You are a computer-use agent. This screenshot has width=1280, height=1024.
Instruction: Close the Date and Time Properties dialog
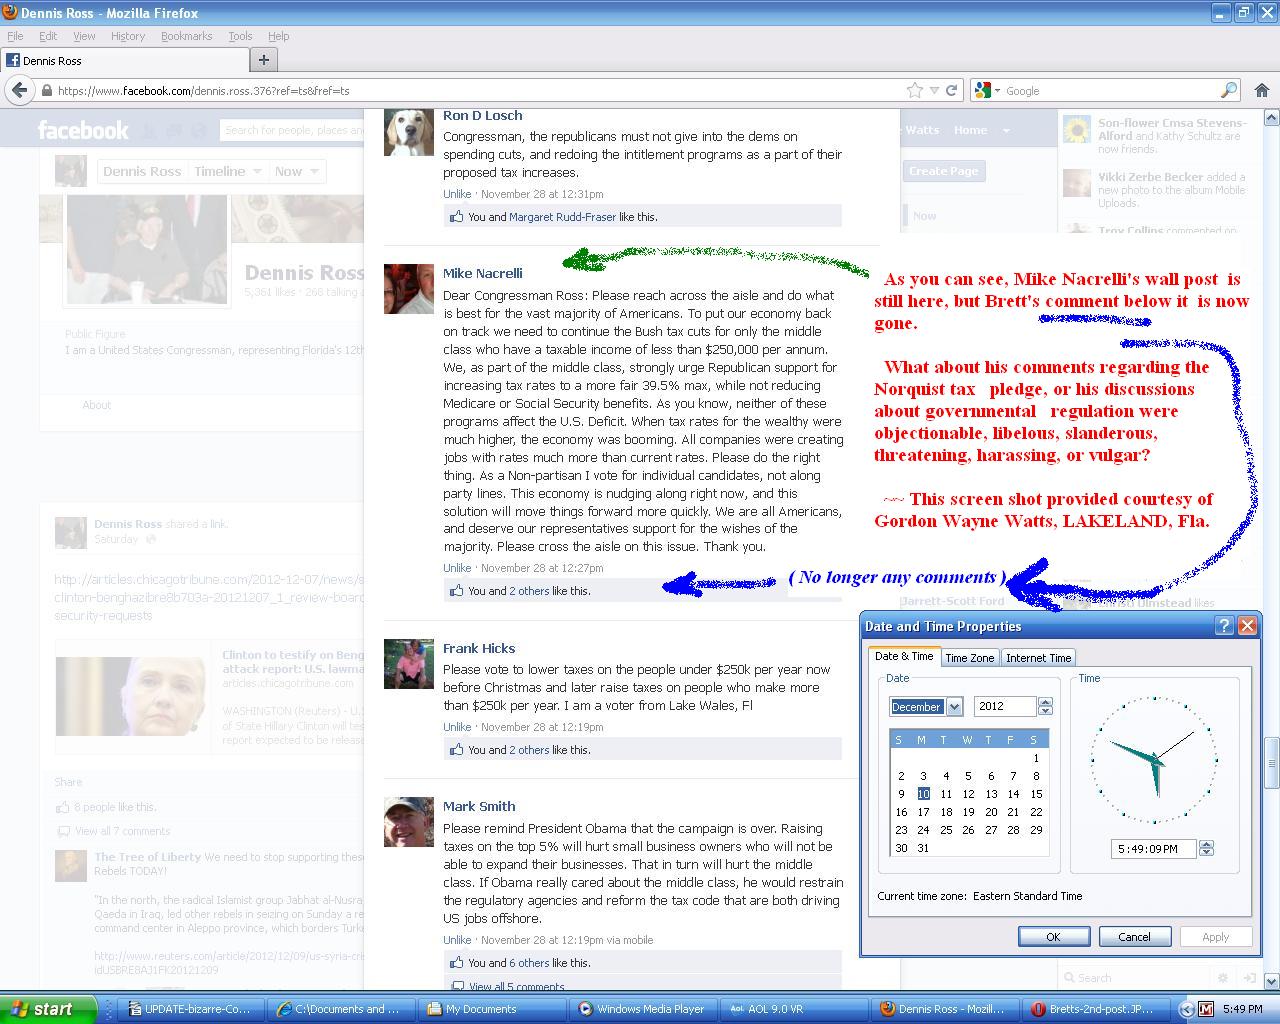pos(1247,626)
